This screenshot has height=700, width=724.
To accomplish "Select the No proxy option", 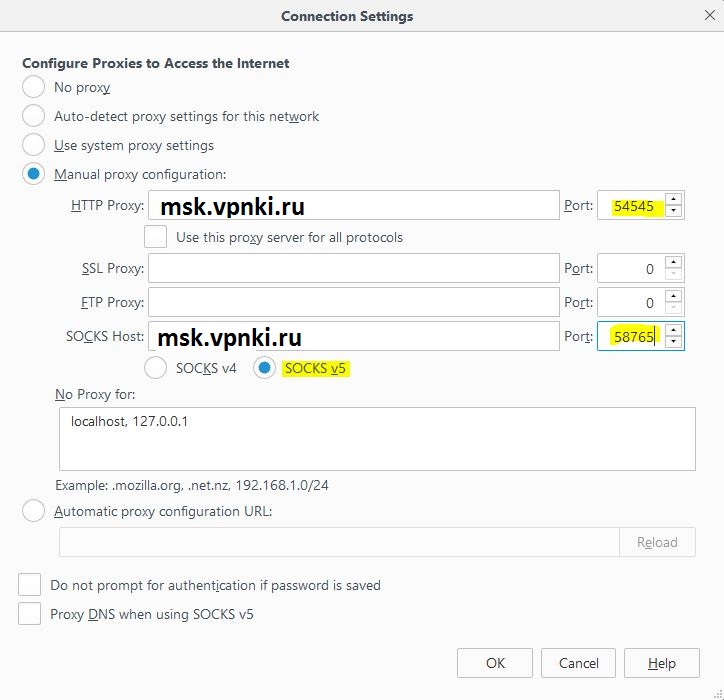I will [x=33, y=87].
